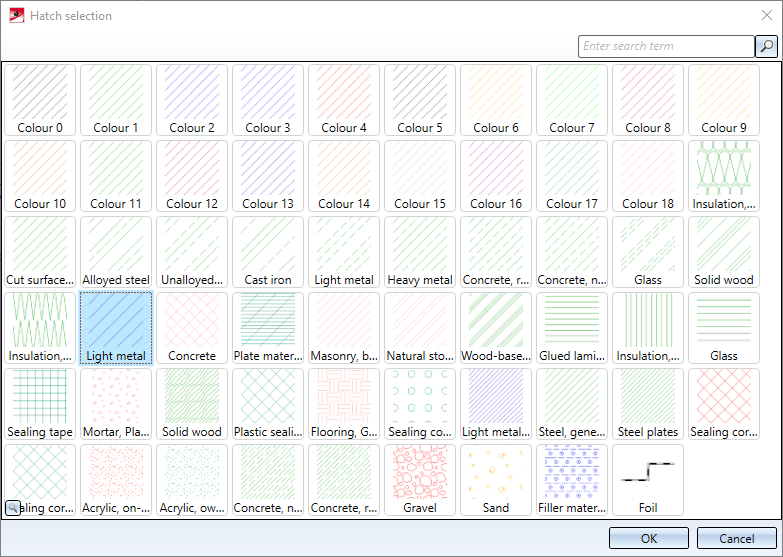Select the Plate mater... hatch

pos(268,328)
